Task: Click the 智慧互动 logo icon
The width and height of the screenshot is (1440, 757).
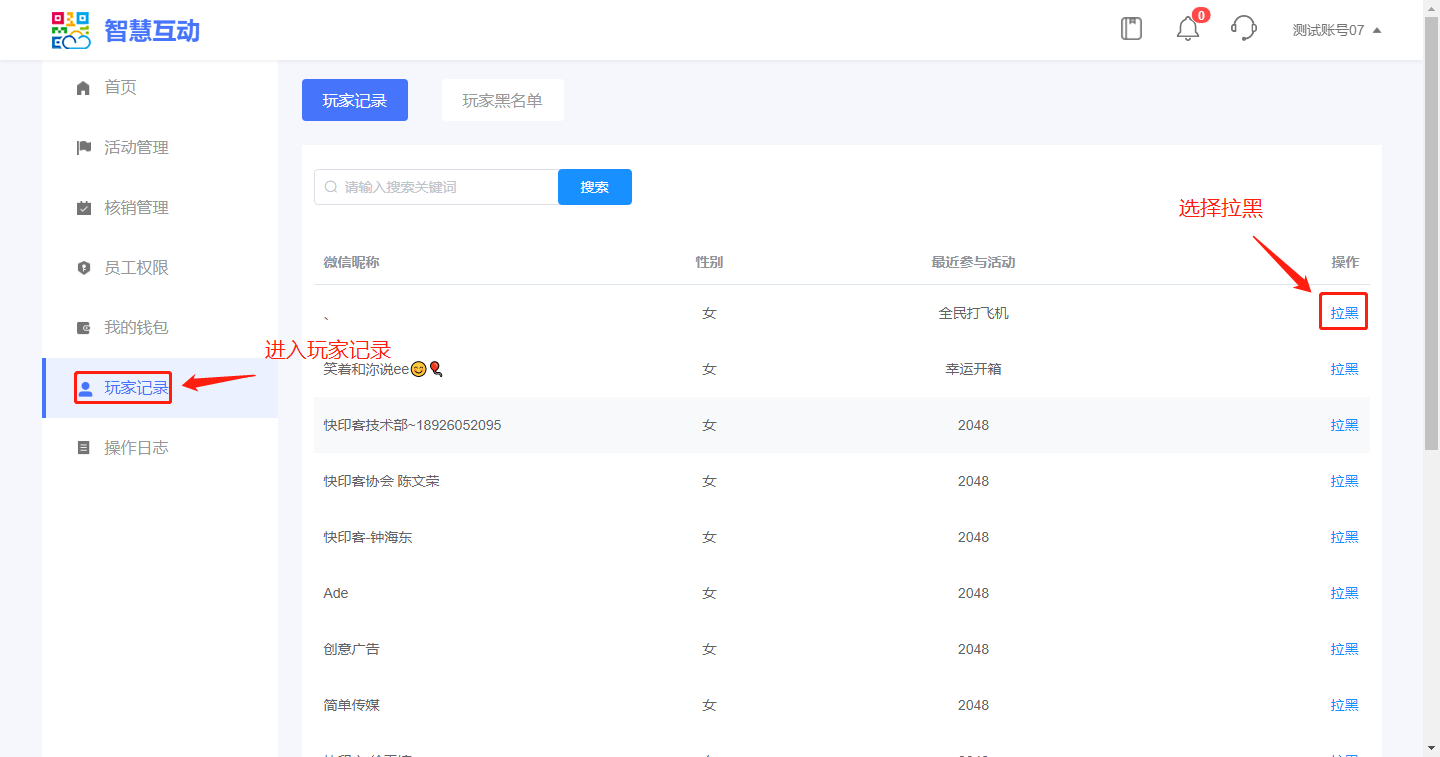Action: [x=71, y=30]
